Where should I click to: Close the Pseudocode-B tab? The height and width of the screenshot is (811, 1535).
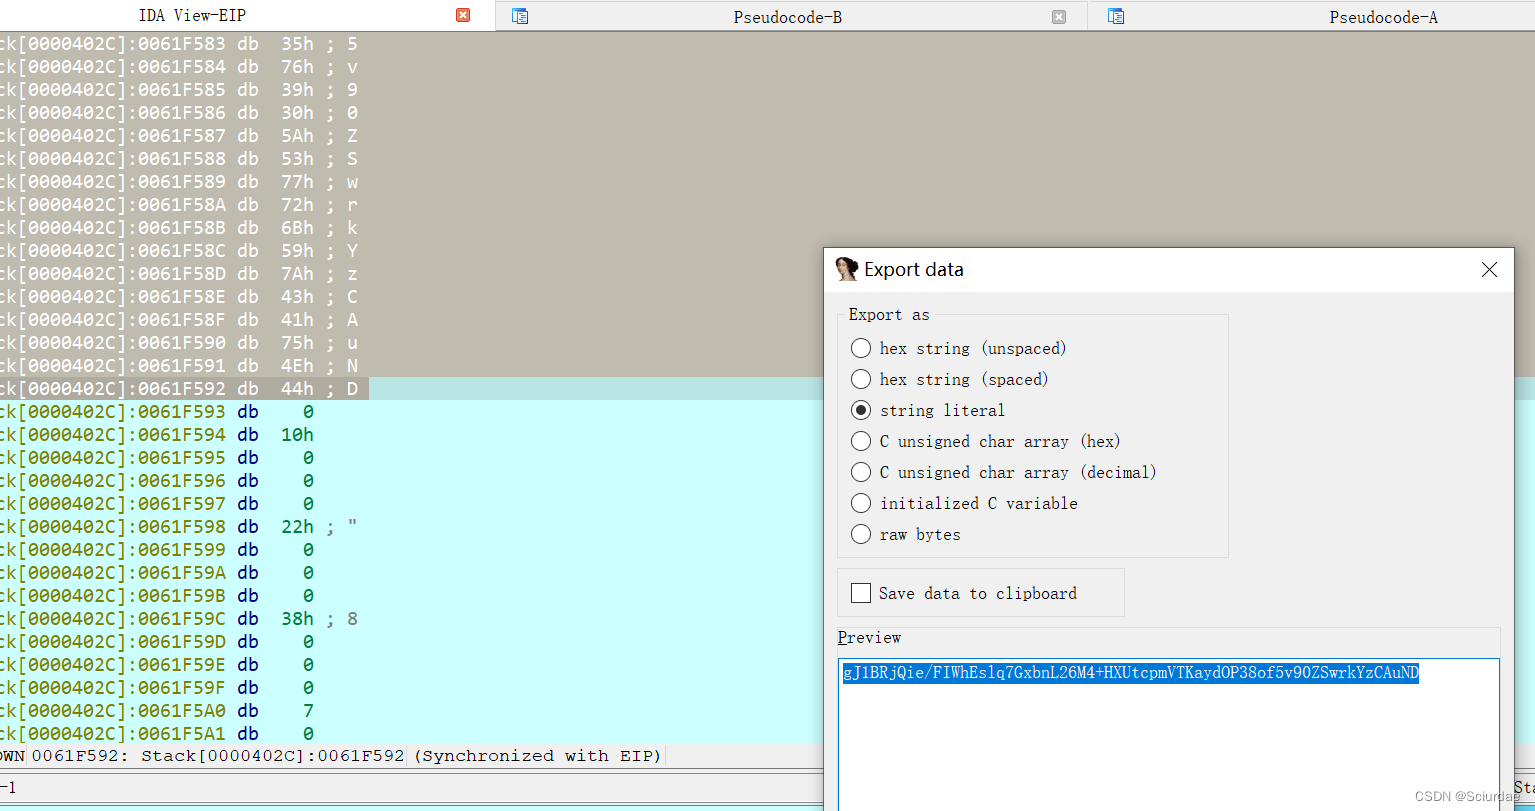(1059, 16)
